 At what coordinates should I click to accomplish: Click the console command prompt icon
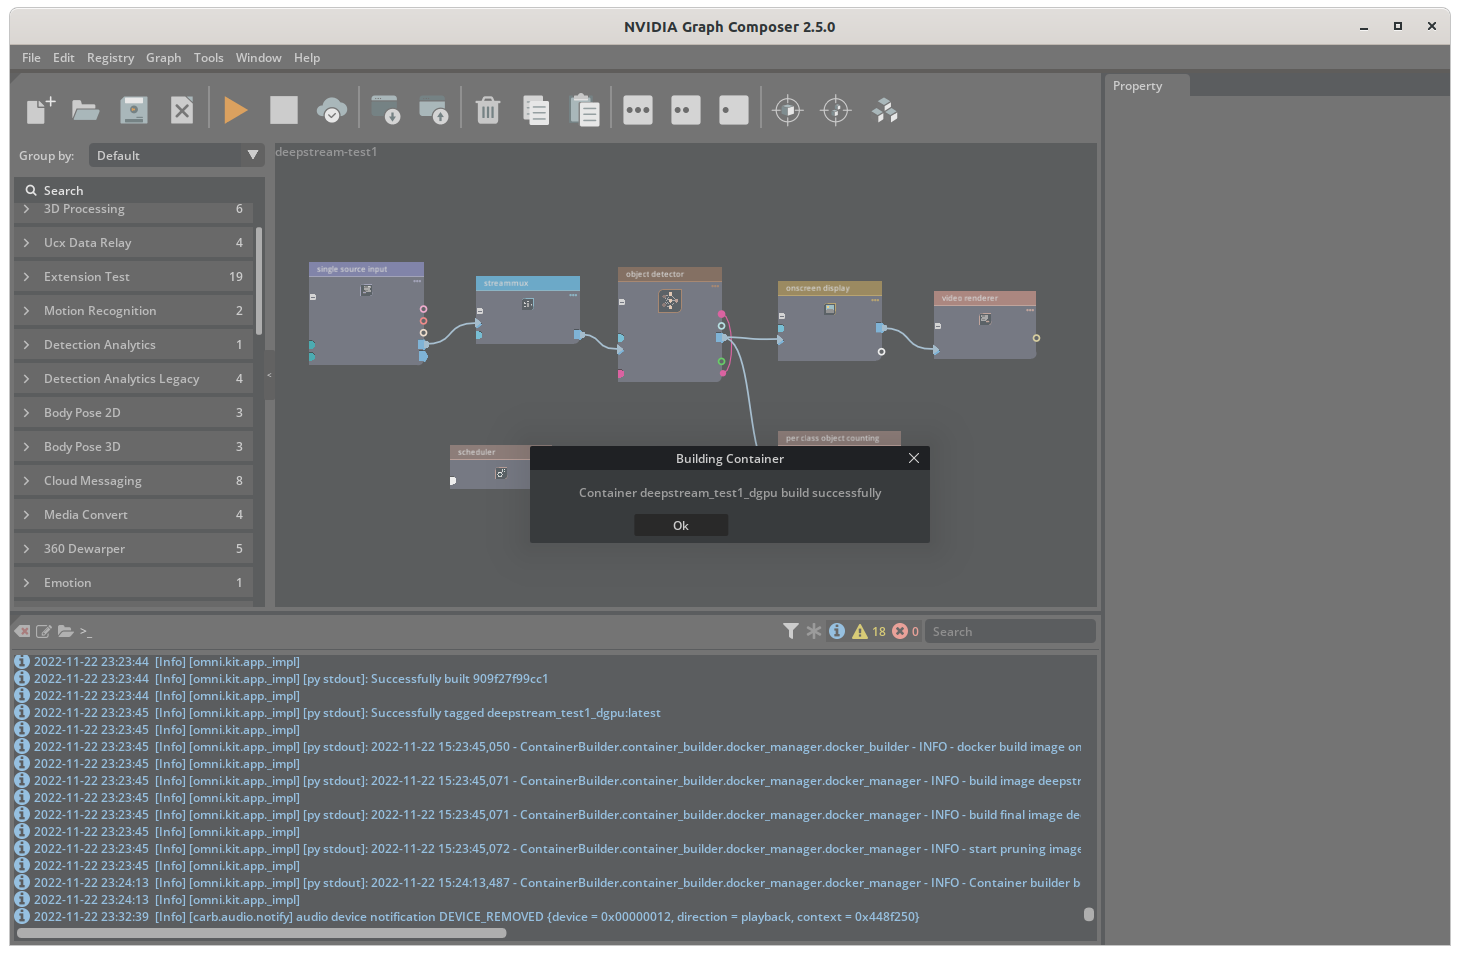click(x=86, y=631)
